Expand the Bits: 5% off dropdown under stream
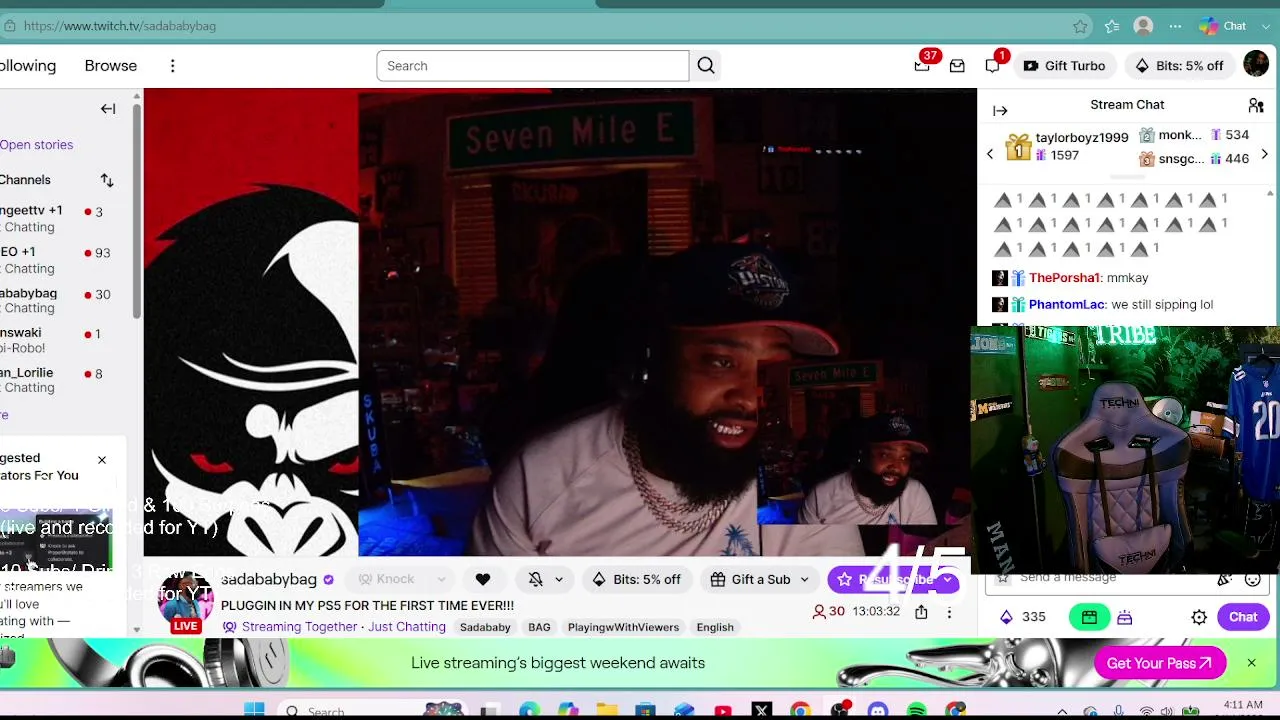 point(636,579)
